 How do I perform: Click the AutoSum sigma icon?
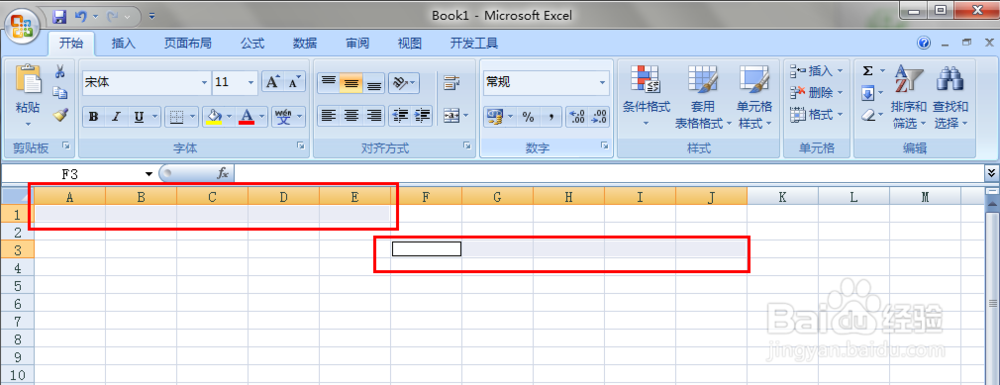click(x=868, y=71)
